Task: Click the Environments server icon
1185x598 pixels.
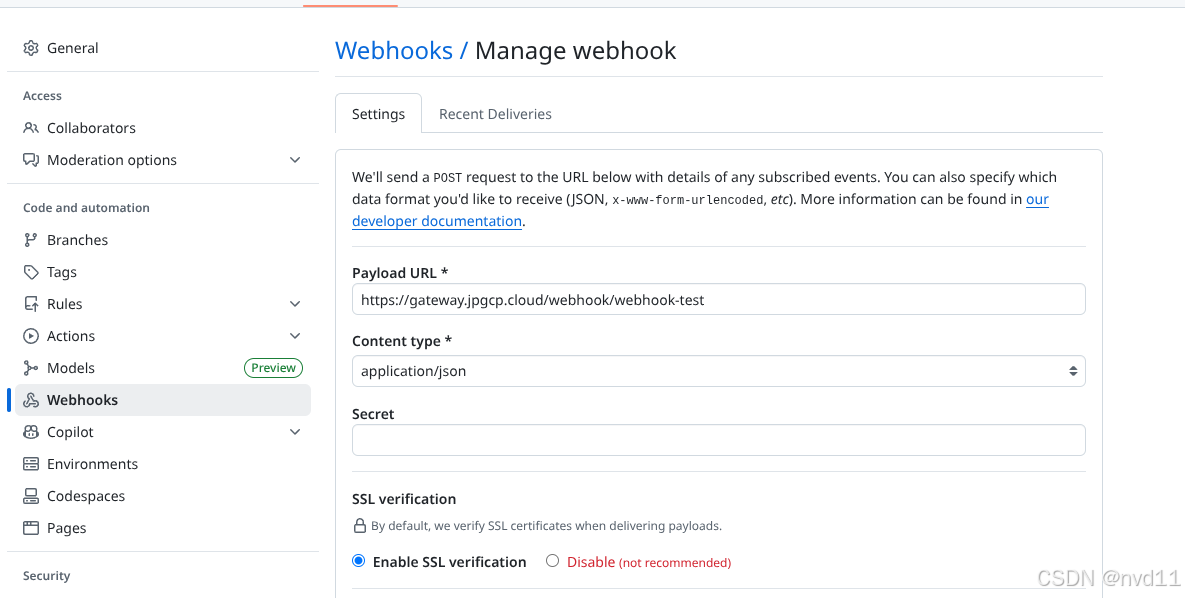Action: coord(31,464)
